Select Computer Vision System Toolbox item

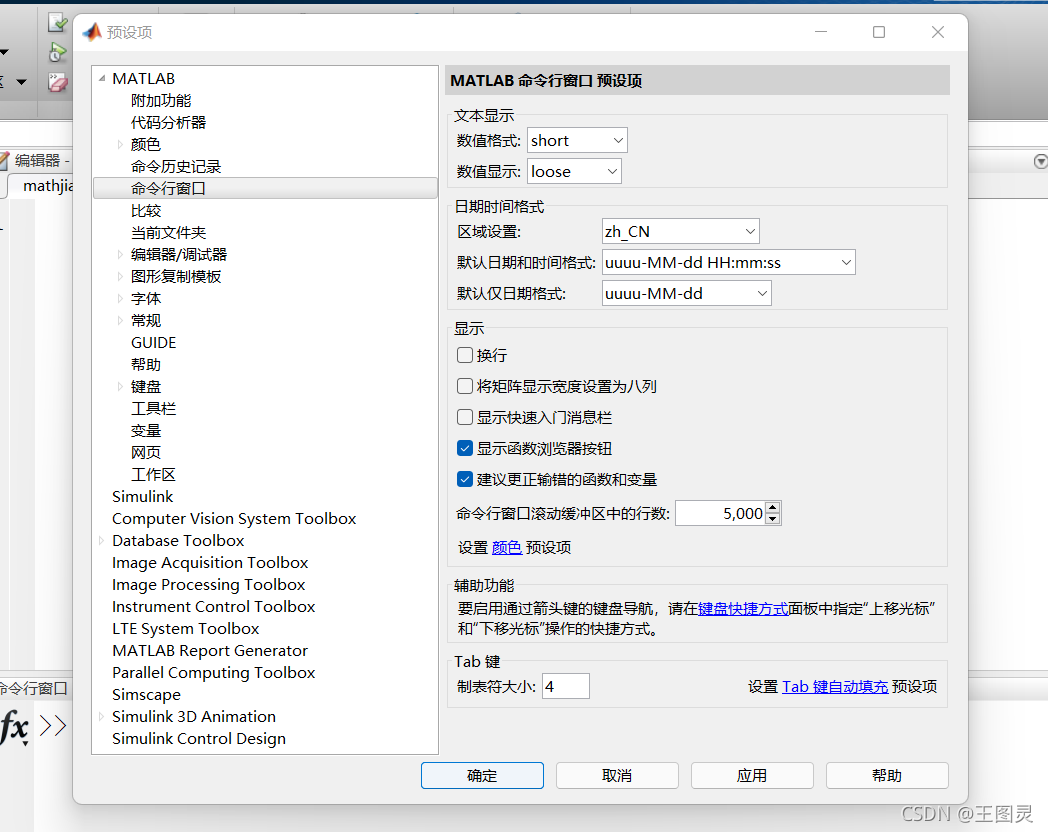tap(234, 519)
